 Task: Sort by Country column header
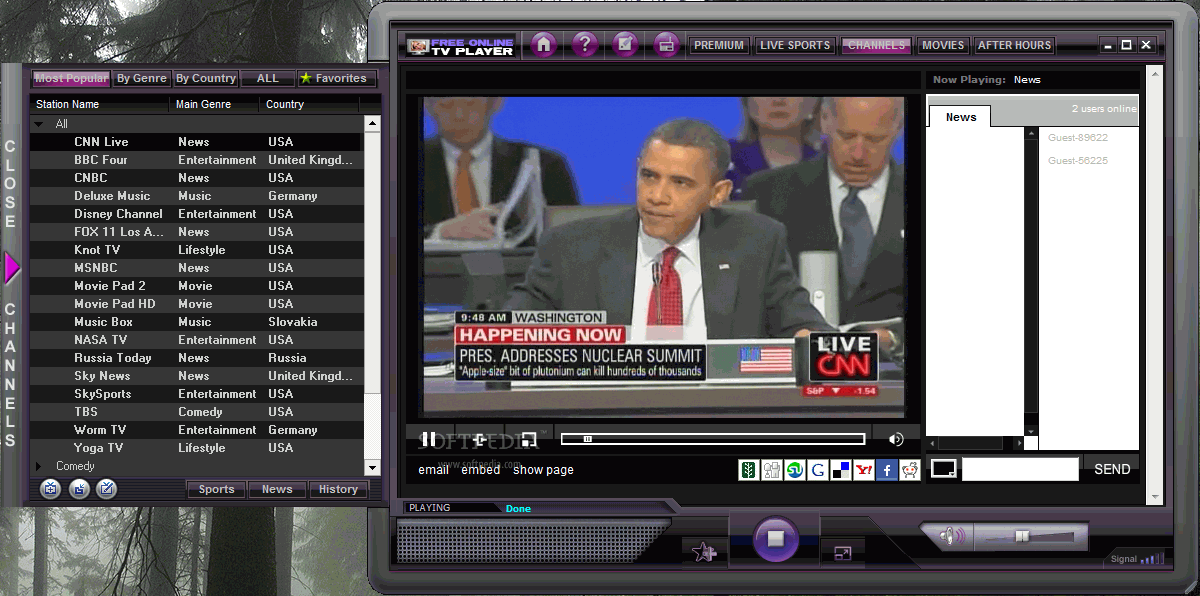pos(311,104)
